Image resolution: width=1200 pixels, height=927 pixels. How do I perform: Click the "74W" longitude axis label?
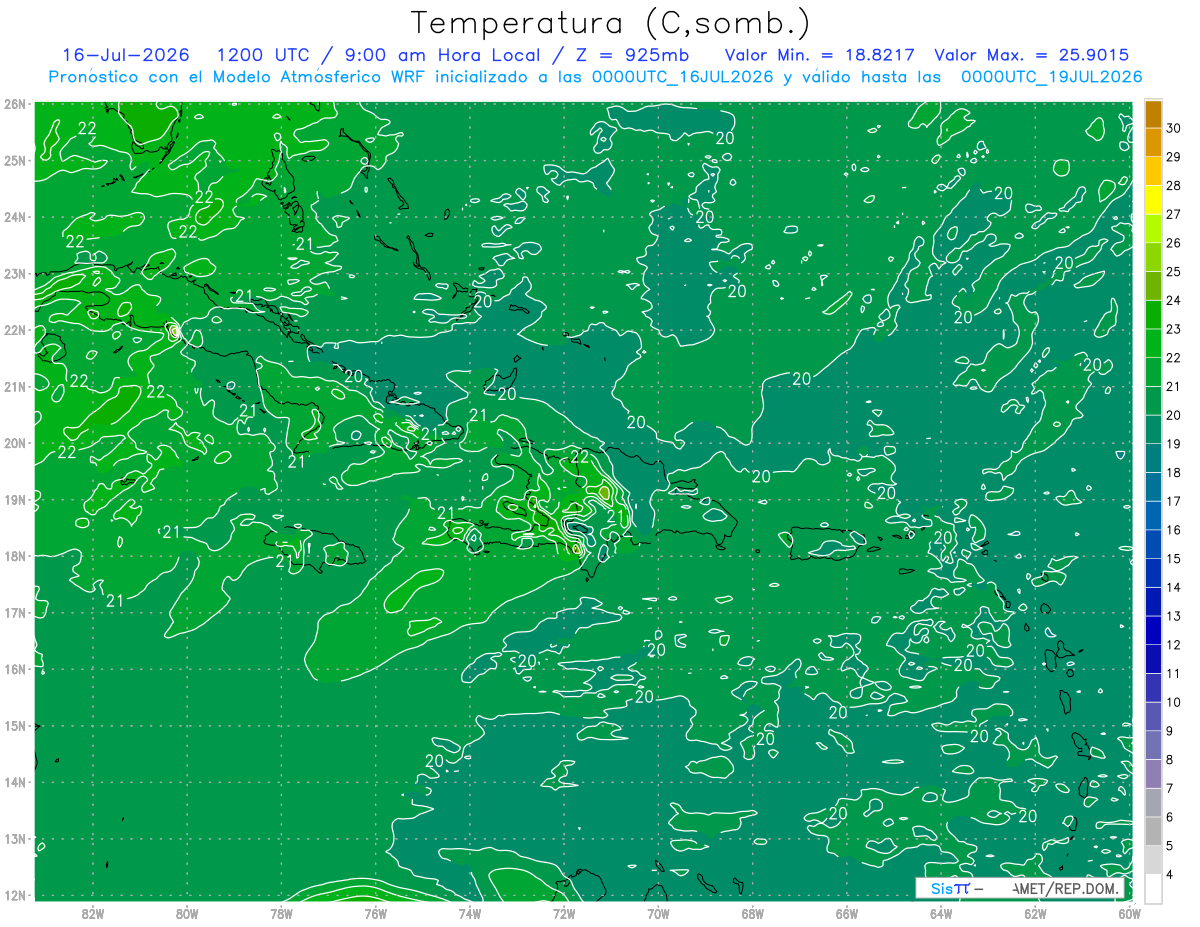(470, 914)
